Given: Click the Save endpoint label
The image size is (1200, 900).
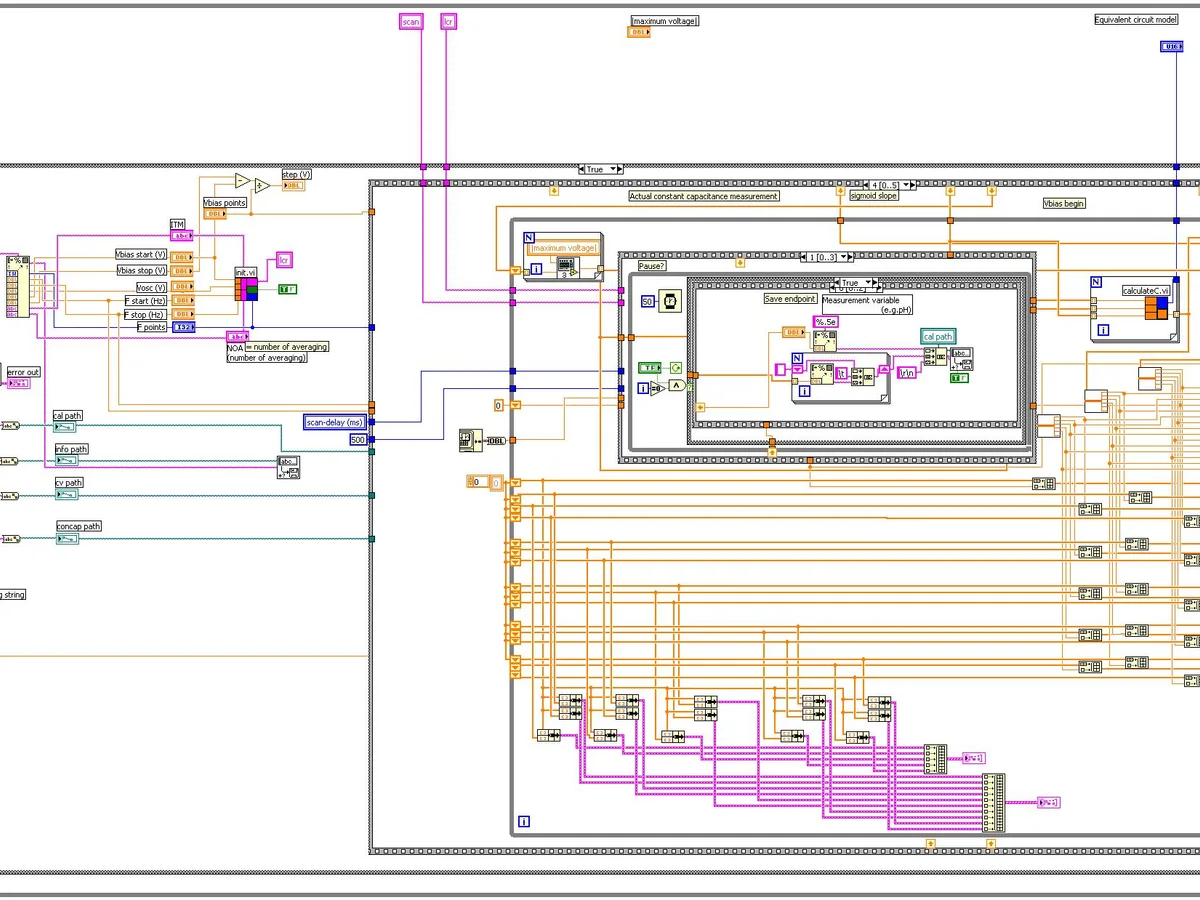Looking at the screenshot, I should pos(791,299).
